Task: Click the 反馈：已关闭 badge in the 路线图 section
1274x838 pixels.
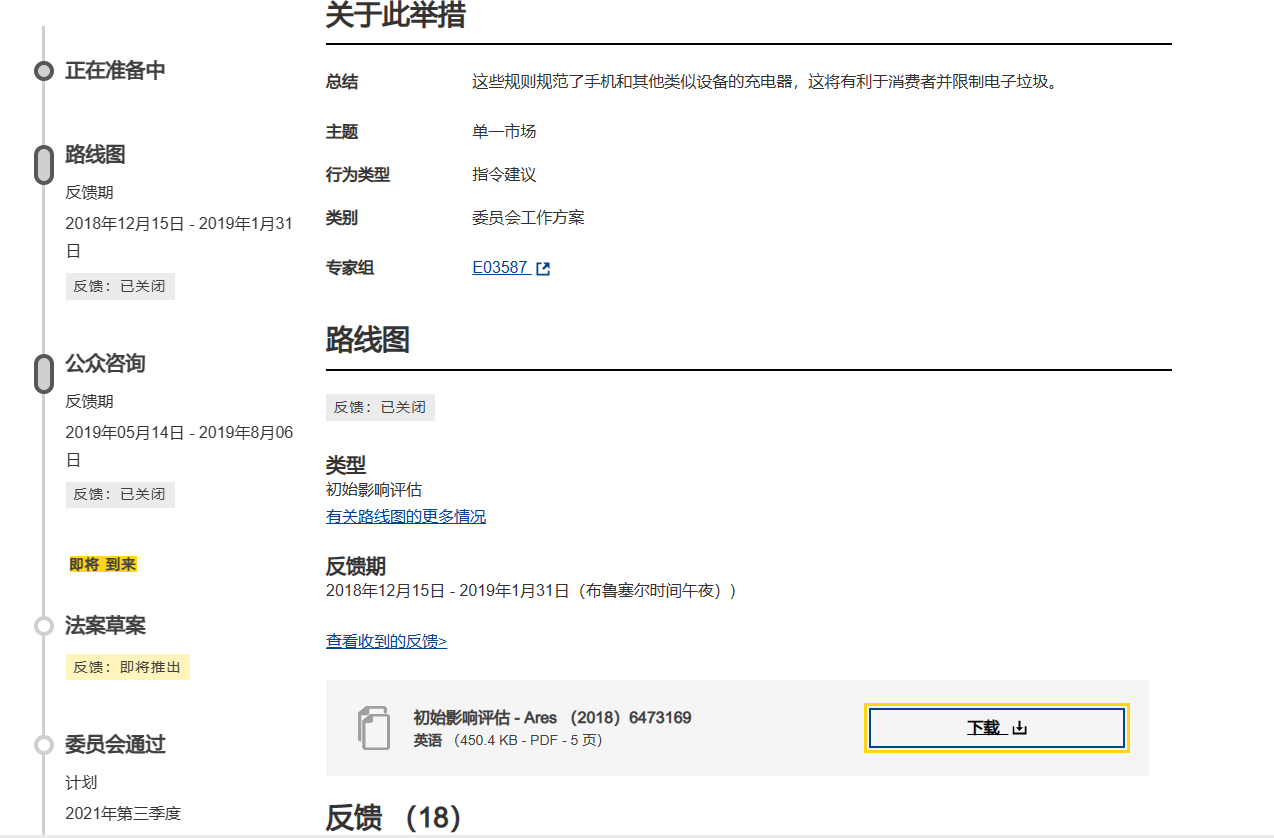Action: pos(380,407)
